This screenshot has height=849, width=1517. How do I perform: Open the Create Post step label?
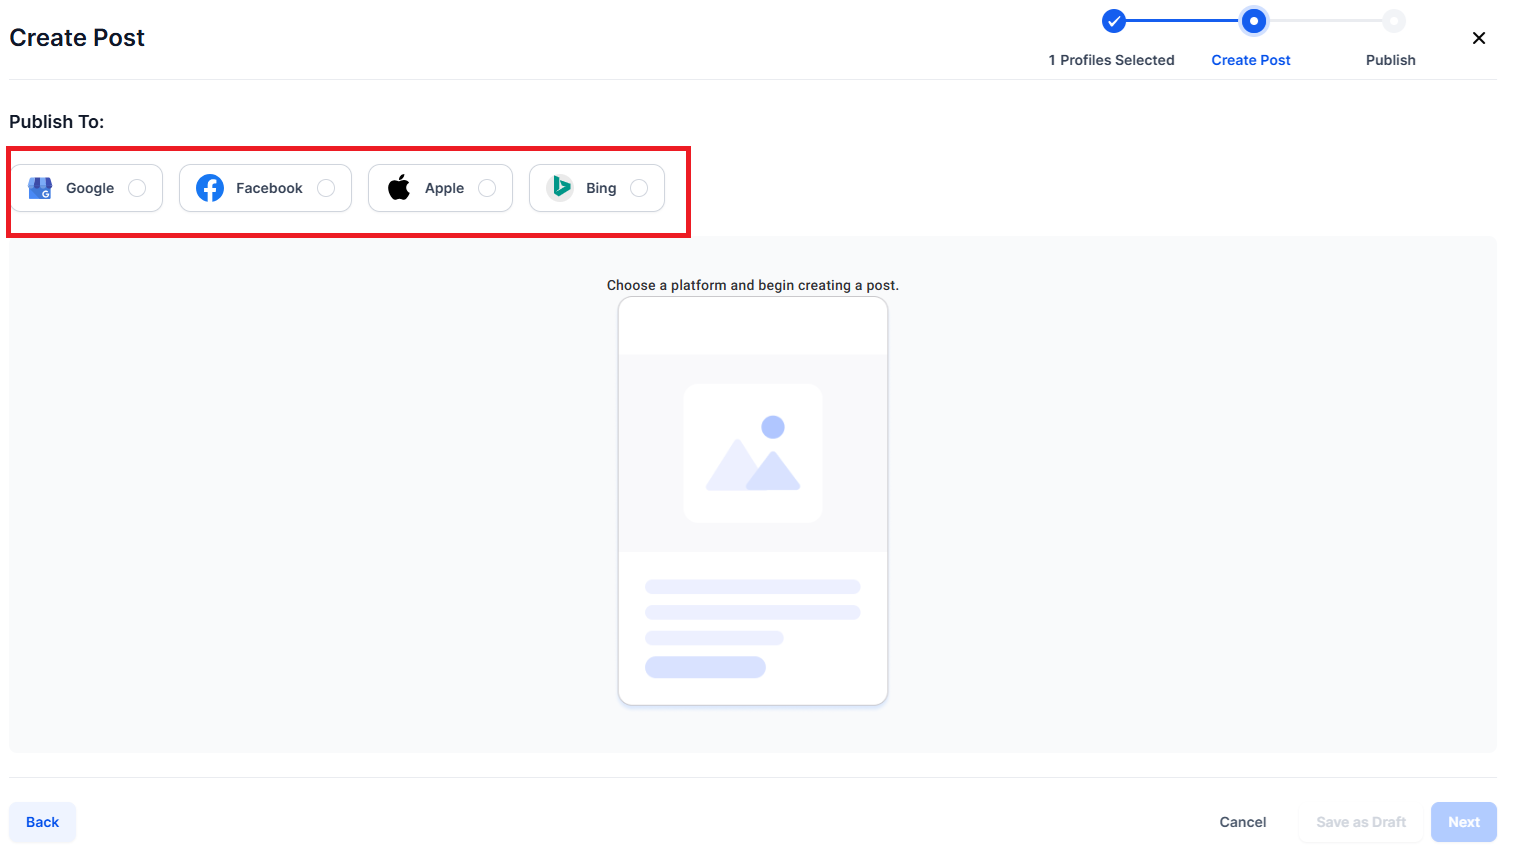[1251, 60]
